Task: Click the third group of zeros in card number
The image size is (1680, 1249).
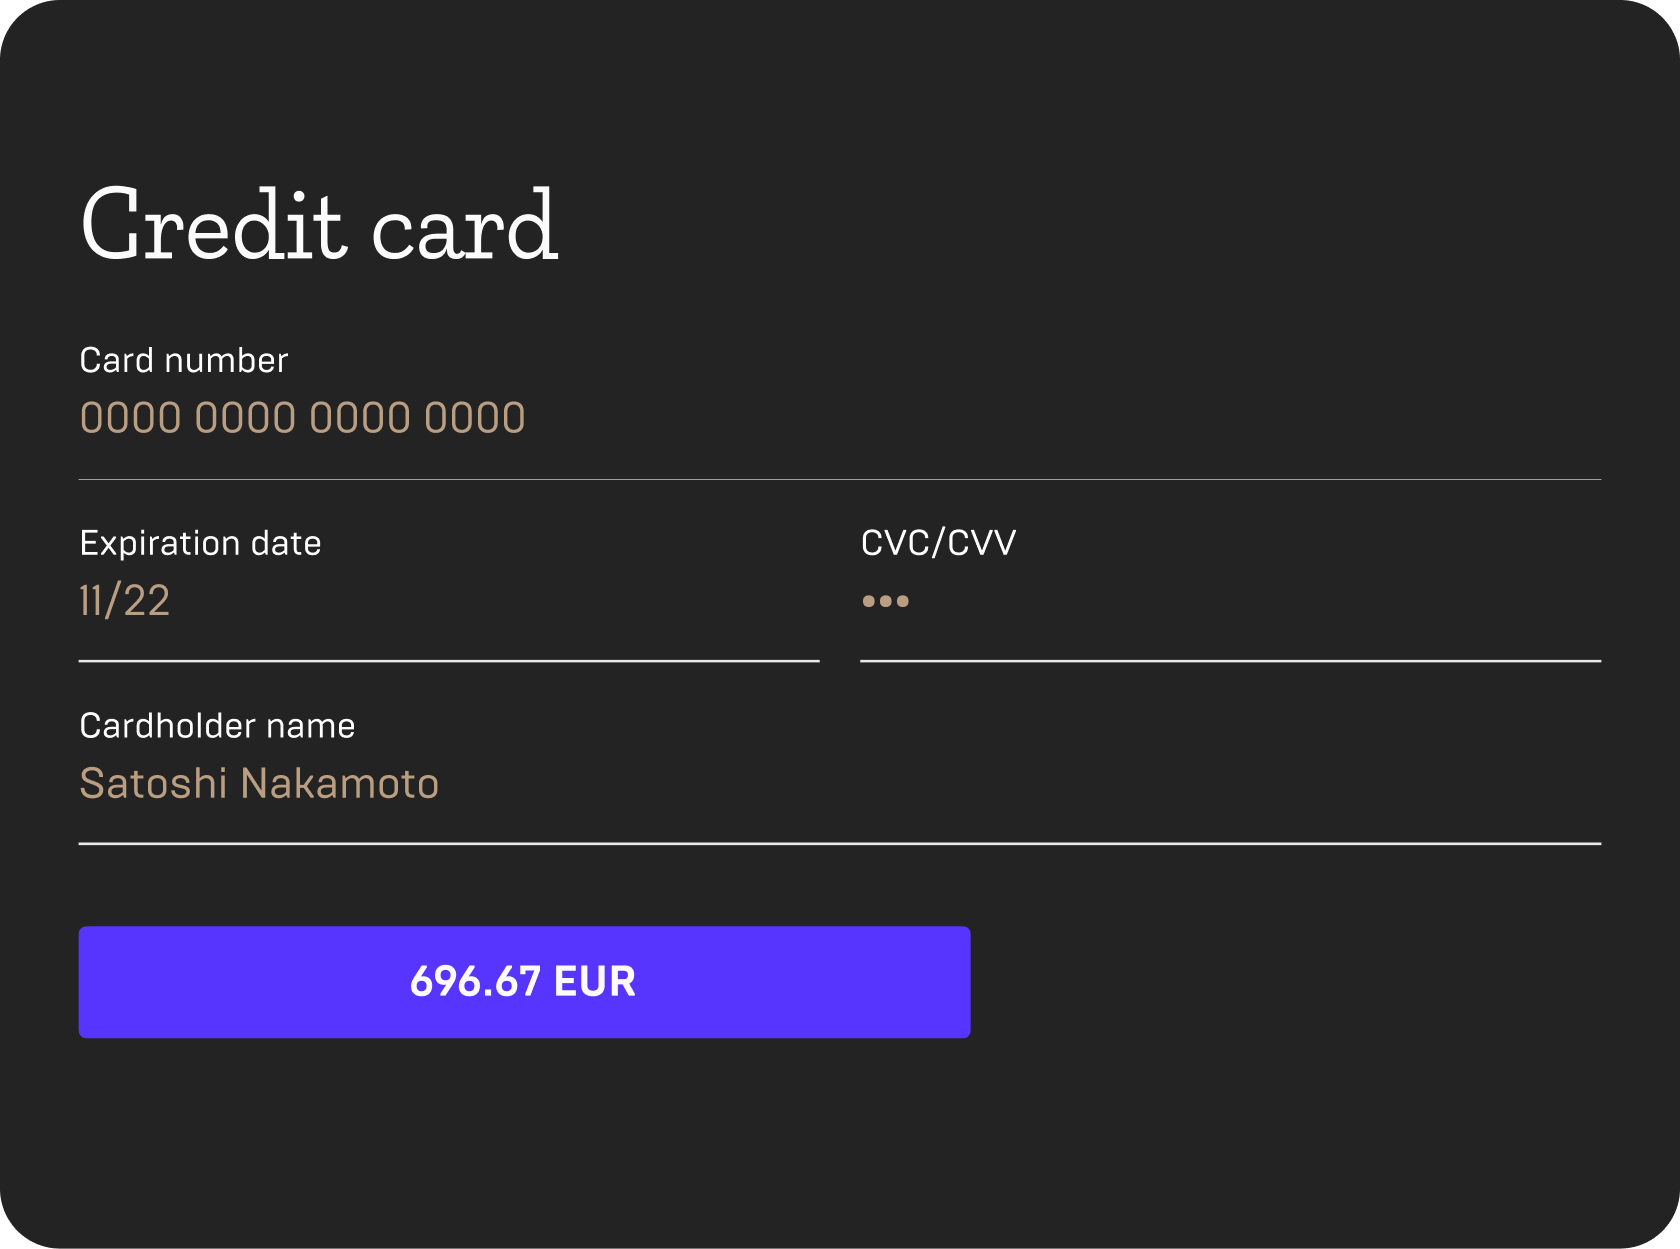Action: click(x=360, y=418)
